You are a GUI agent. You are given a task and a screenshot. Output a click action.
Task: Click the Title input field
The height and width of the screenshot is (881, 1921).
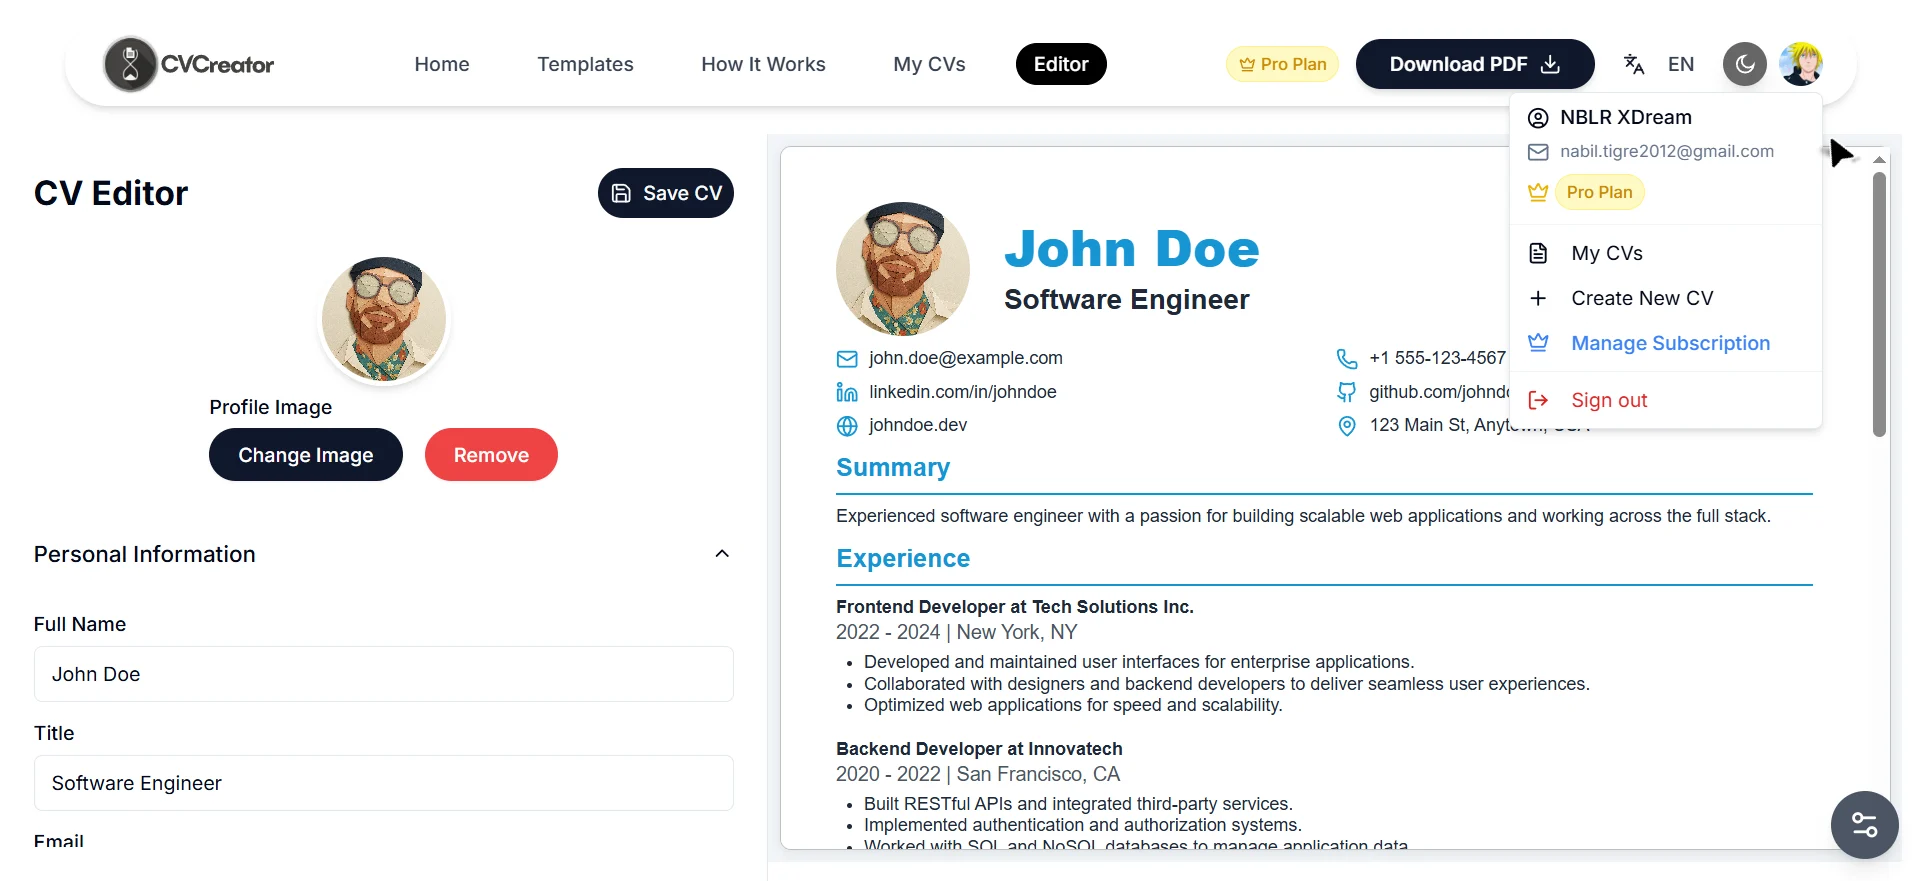pos(384,783)
